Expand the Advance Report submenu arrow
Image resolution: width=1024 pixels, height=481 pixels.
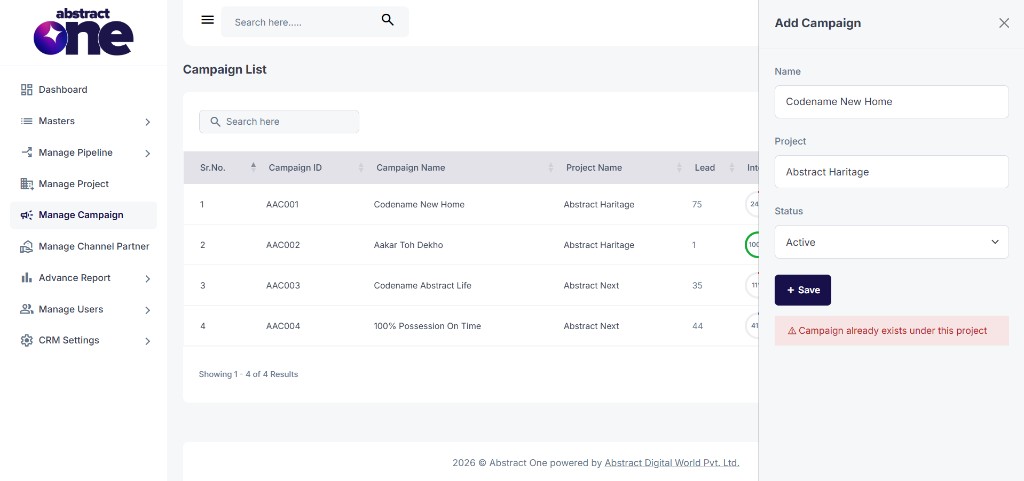click(x=148, y=278)
